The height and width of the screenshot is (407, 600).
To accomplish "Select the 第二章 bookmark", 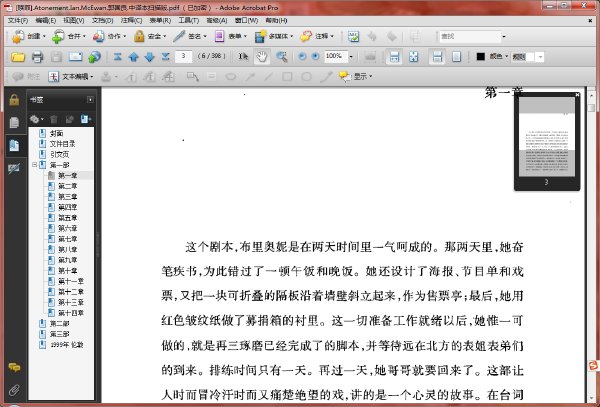I will [68, 186].
